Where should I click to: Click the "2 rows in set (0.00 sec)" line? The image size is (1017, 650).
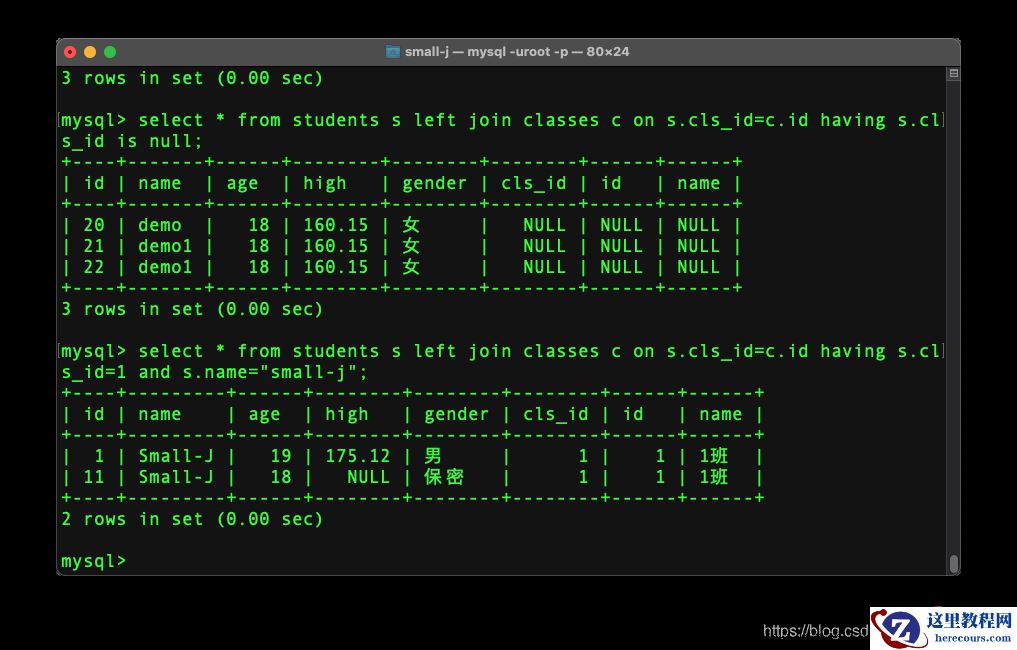point(192,519)
